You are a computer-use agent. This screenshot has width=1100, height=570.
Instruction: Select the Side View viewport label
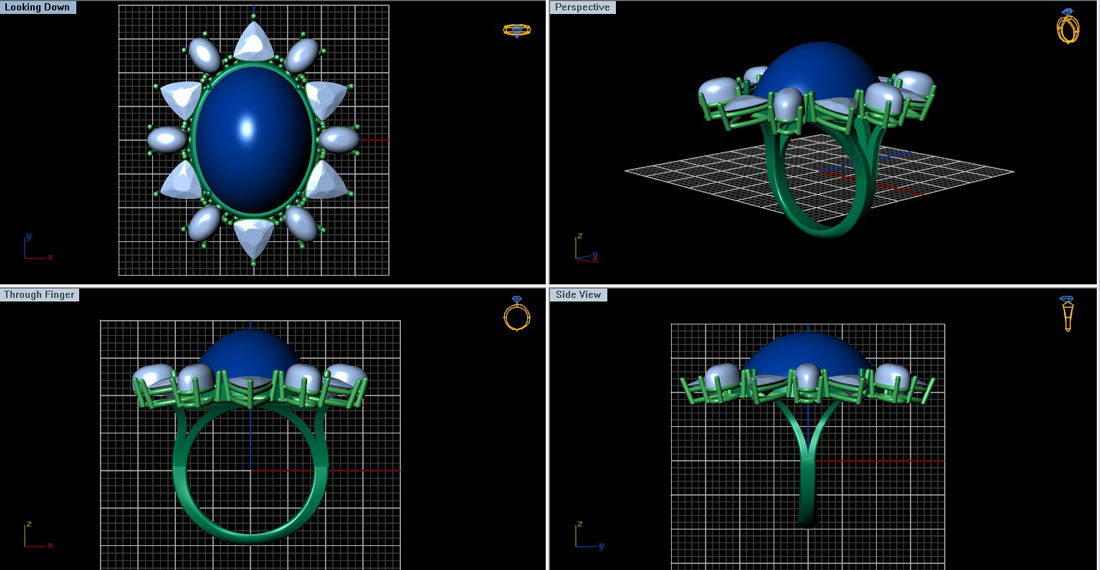[x=580, y=295]
